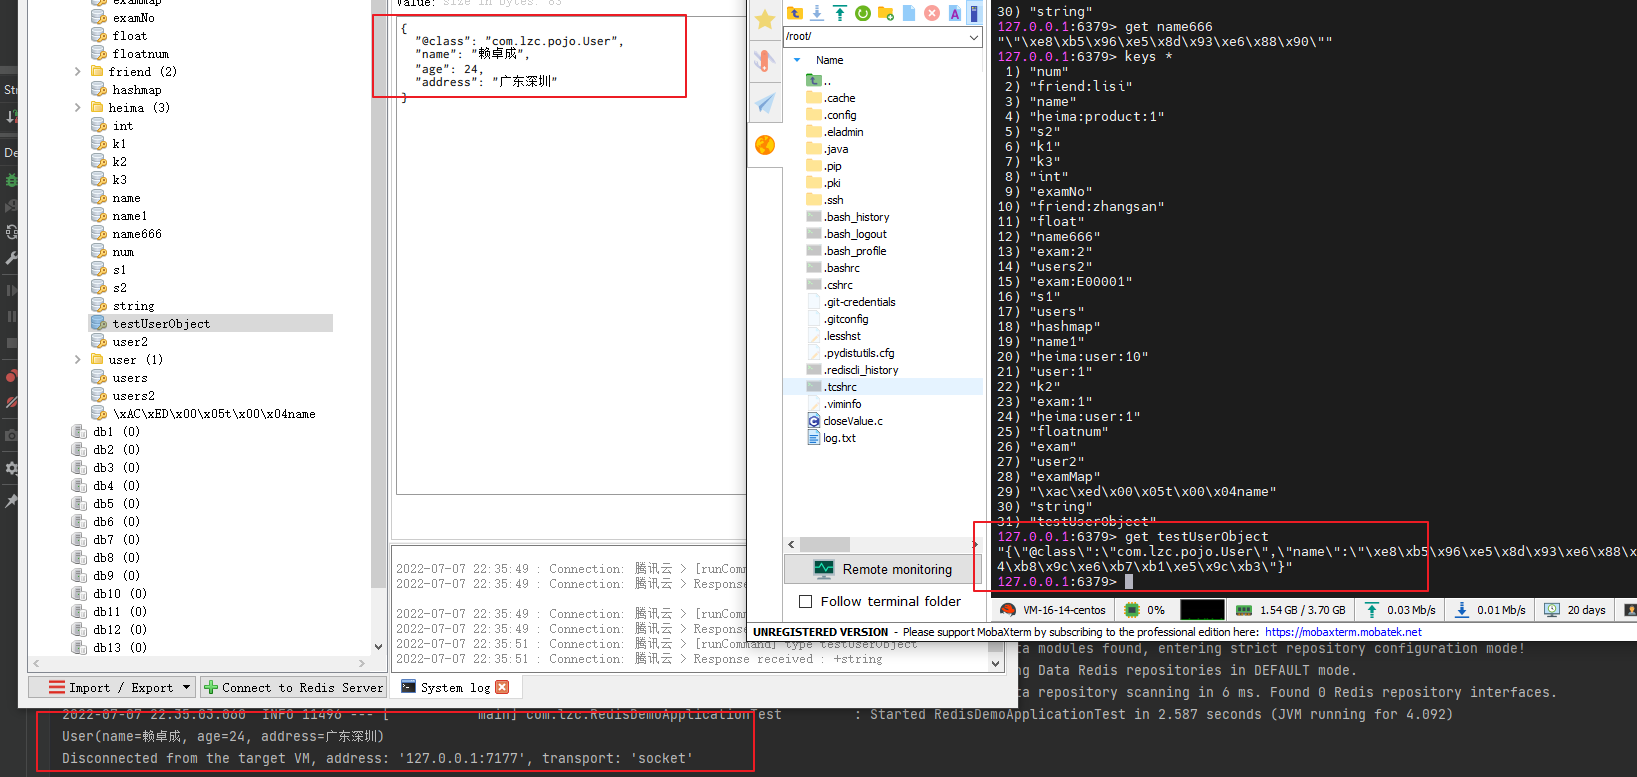
Task: Click Connect to Redis Server button
Action: tap(294, 687)
